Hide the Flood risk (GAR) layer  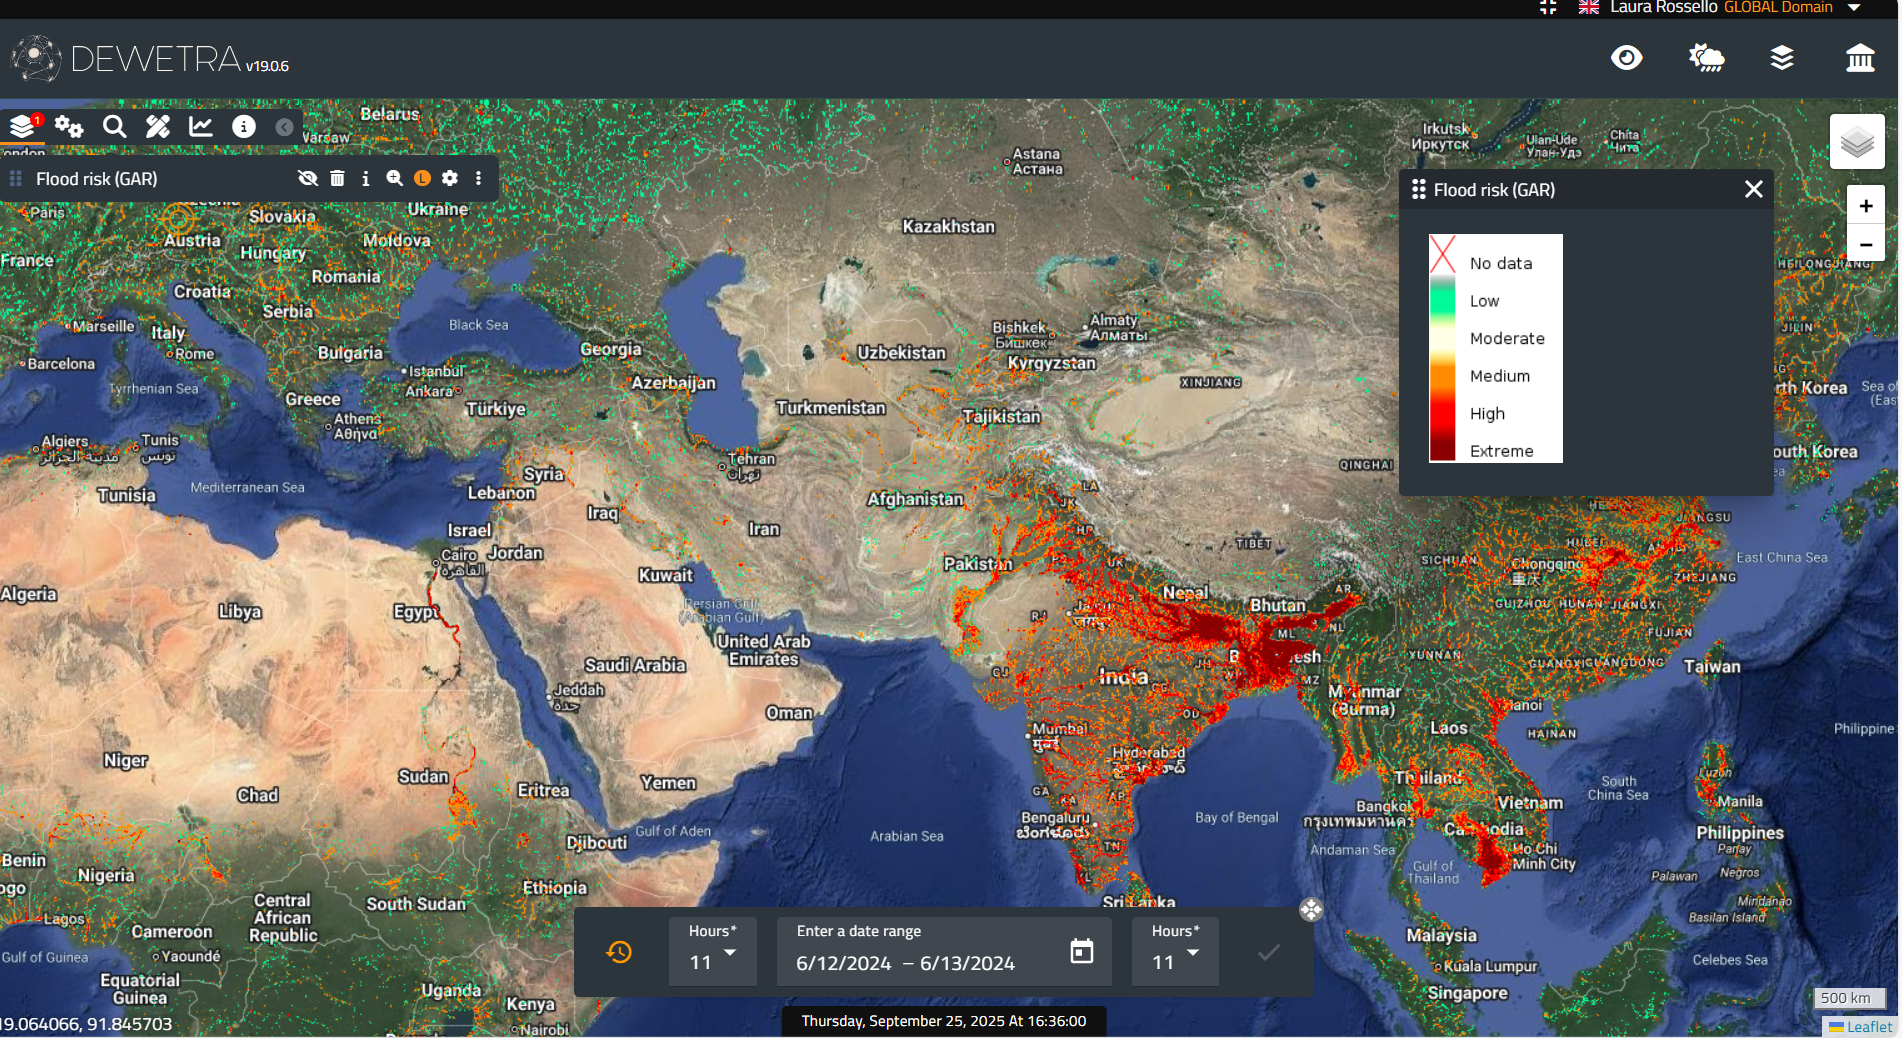[308, 178]
